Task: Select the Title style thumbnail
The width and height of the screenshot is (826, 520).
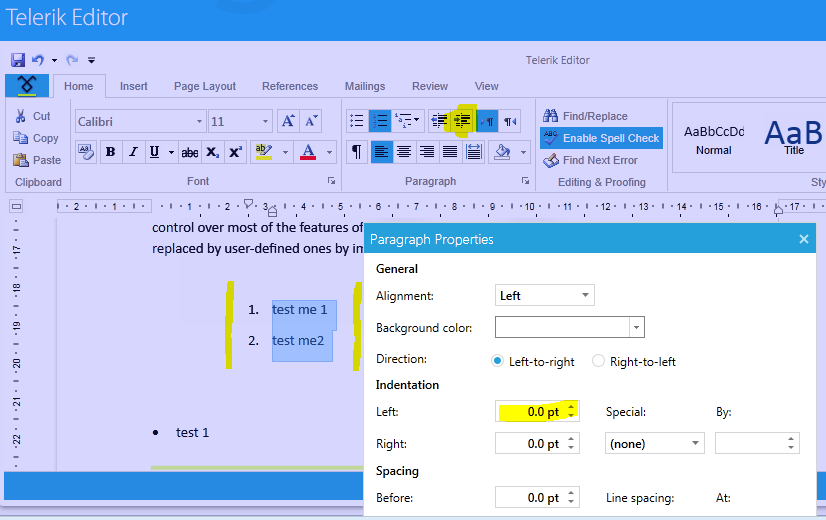Action: (x=793, y=138)
